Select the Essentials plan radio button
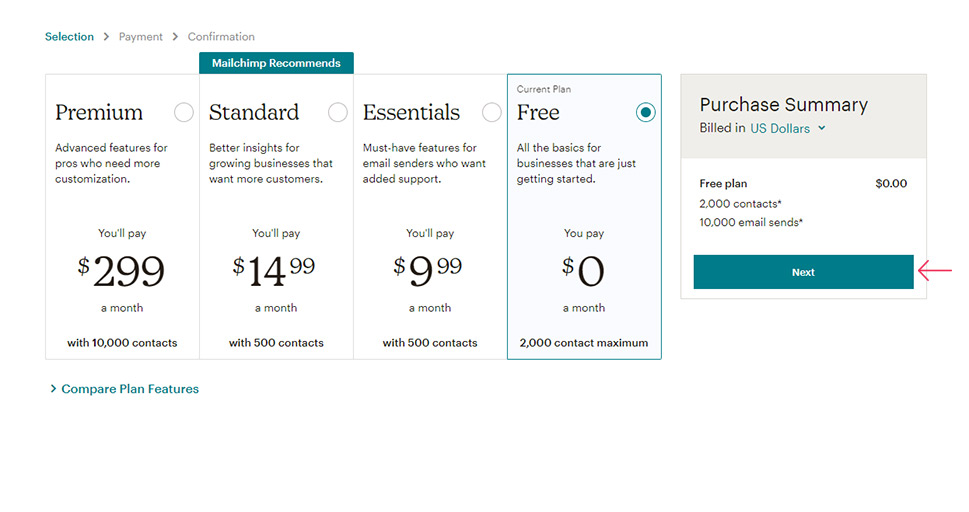The width and height of the screenshot is (969, 512). click(x=491, y=113)
